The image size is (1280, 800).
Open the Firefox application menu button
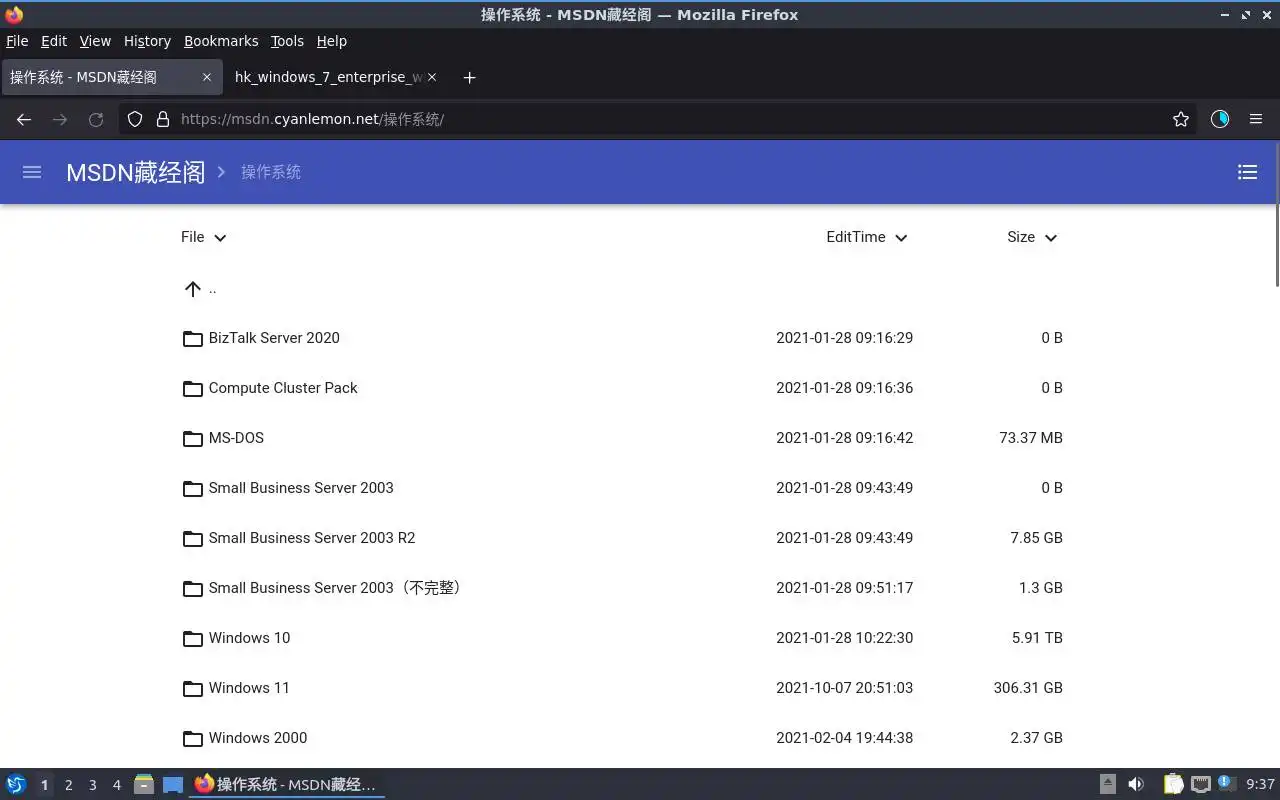point(1256,119)
